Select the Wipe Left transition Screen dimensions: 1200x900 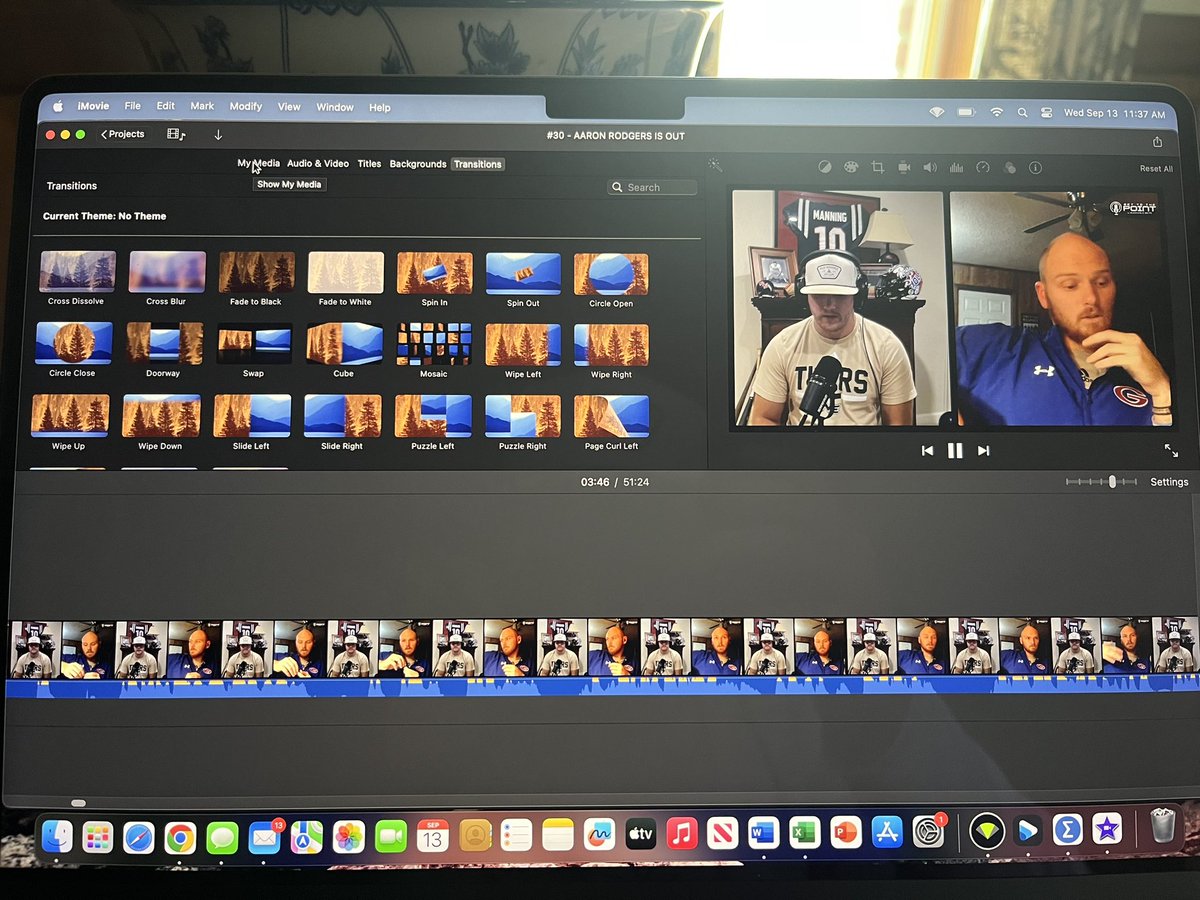pyautogui.click(x=523, y=345)
